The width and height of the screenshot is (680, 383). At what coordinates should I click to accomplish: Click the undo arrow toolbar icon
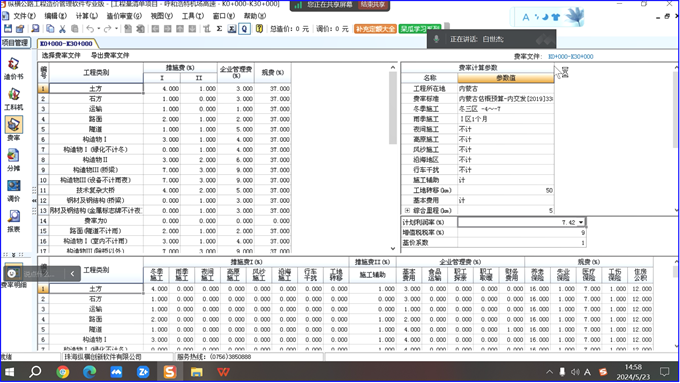tap(90, 29)
